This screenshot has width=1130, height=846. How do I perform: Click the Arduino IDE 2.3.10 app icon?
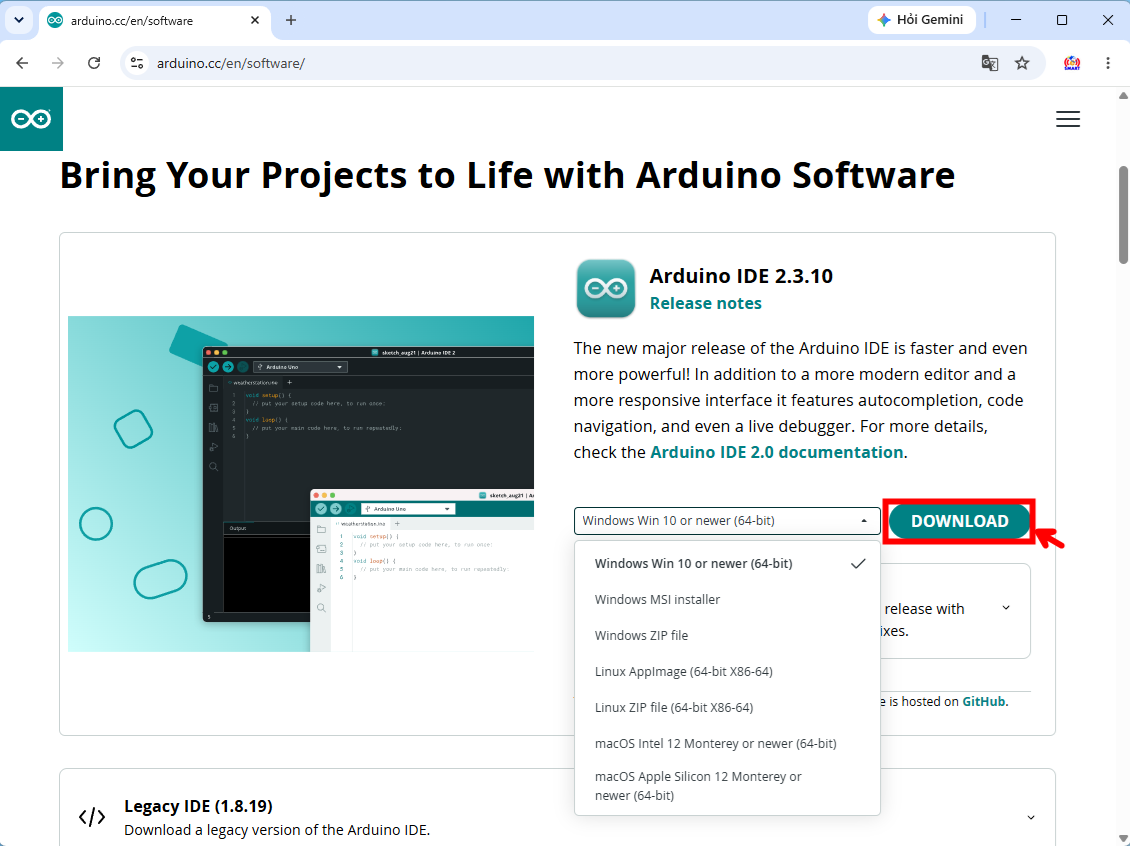pyautogui.click(x=605, y=289)
